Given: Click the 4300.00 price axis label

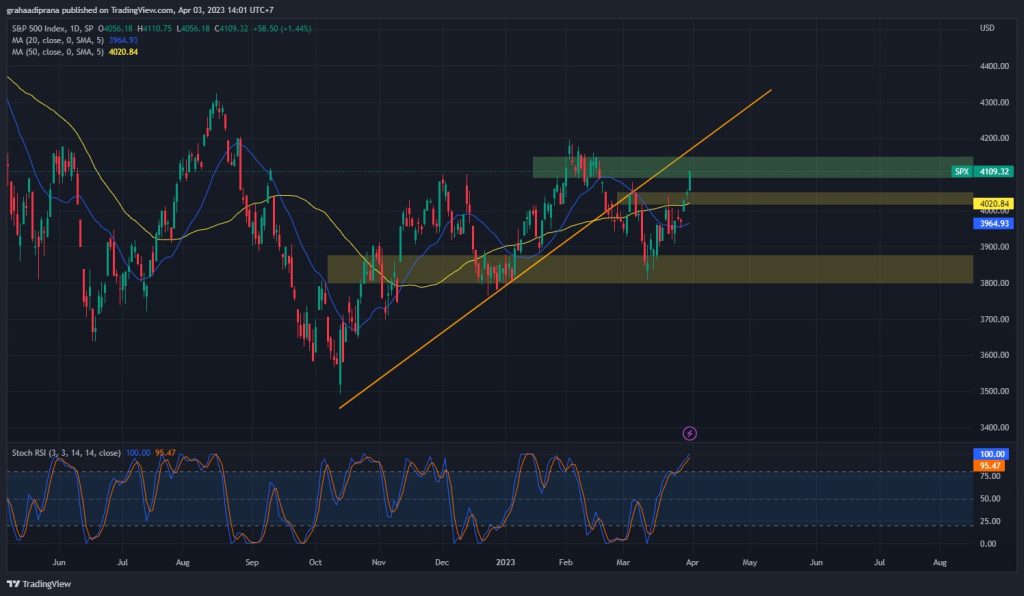Looking at the screenshot, I should [994, 102].
